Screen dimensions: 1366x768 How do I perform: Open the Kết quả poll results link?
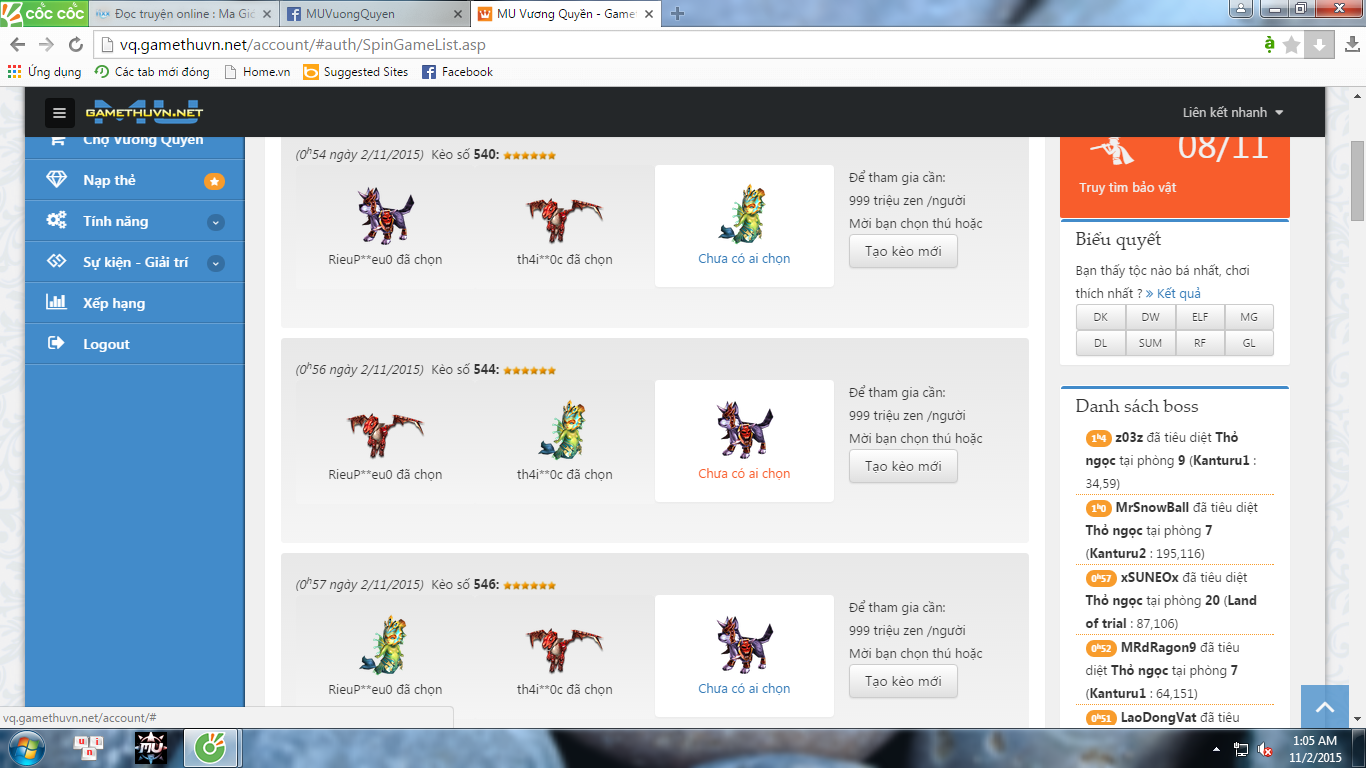(1178, 293)
